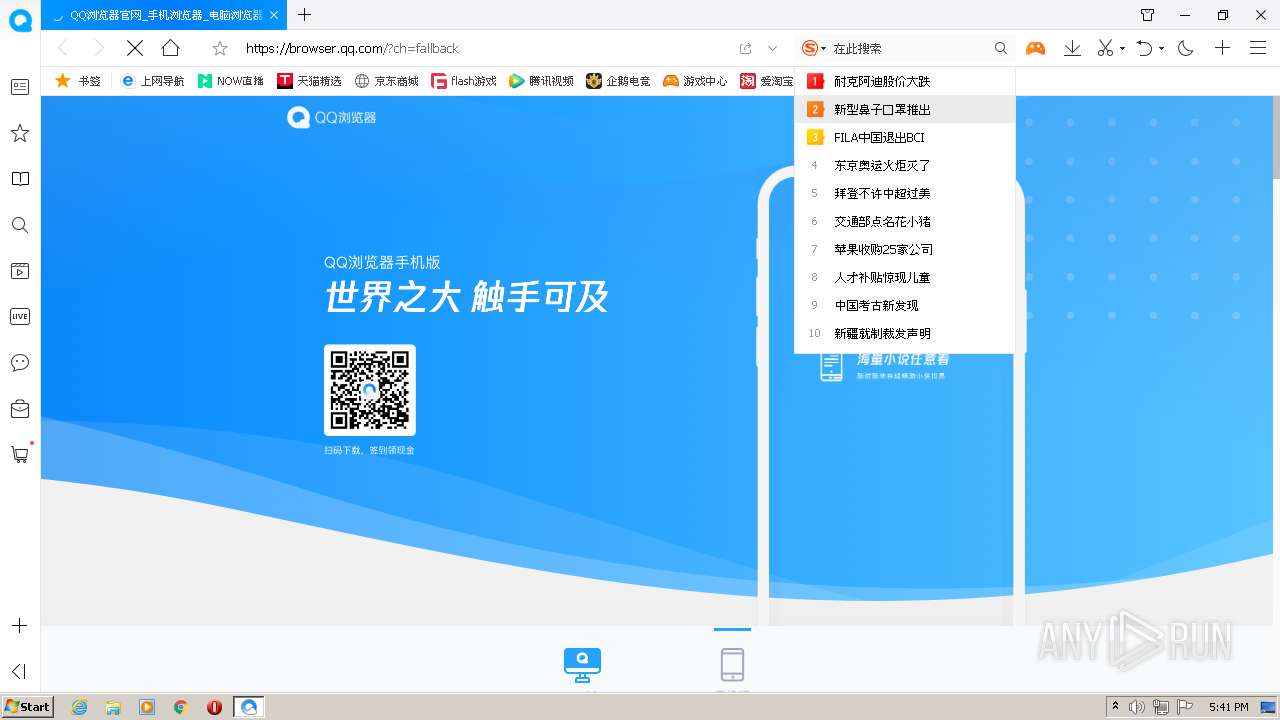Open the hamburger main menu
The height and width of the screenshot is (720, 1280).
coord(1258,48)
